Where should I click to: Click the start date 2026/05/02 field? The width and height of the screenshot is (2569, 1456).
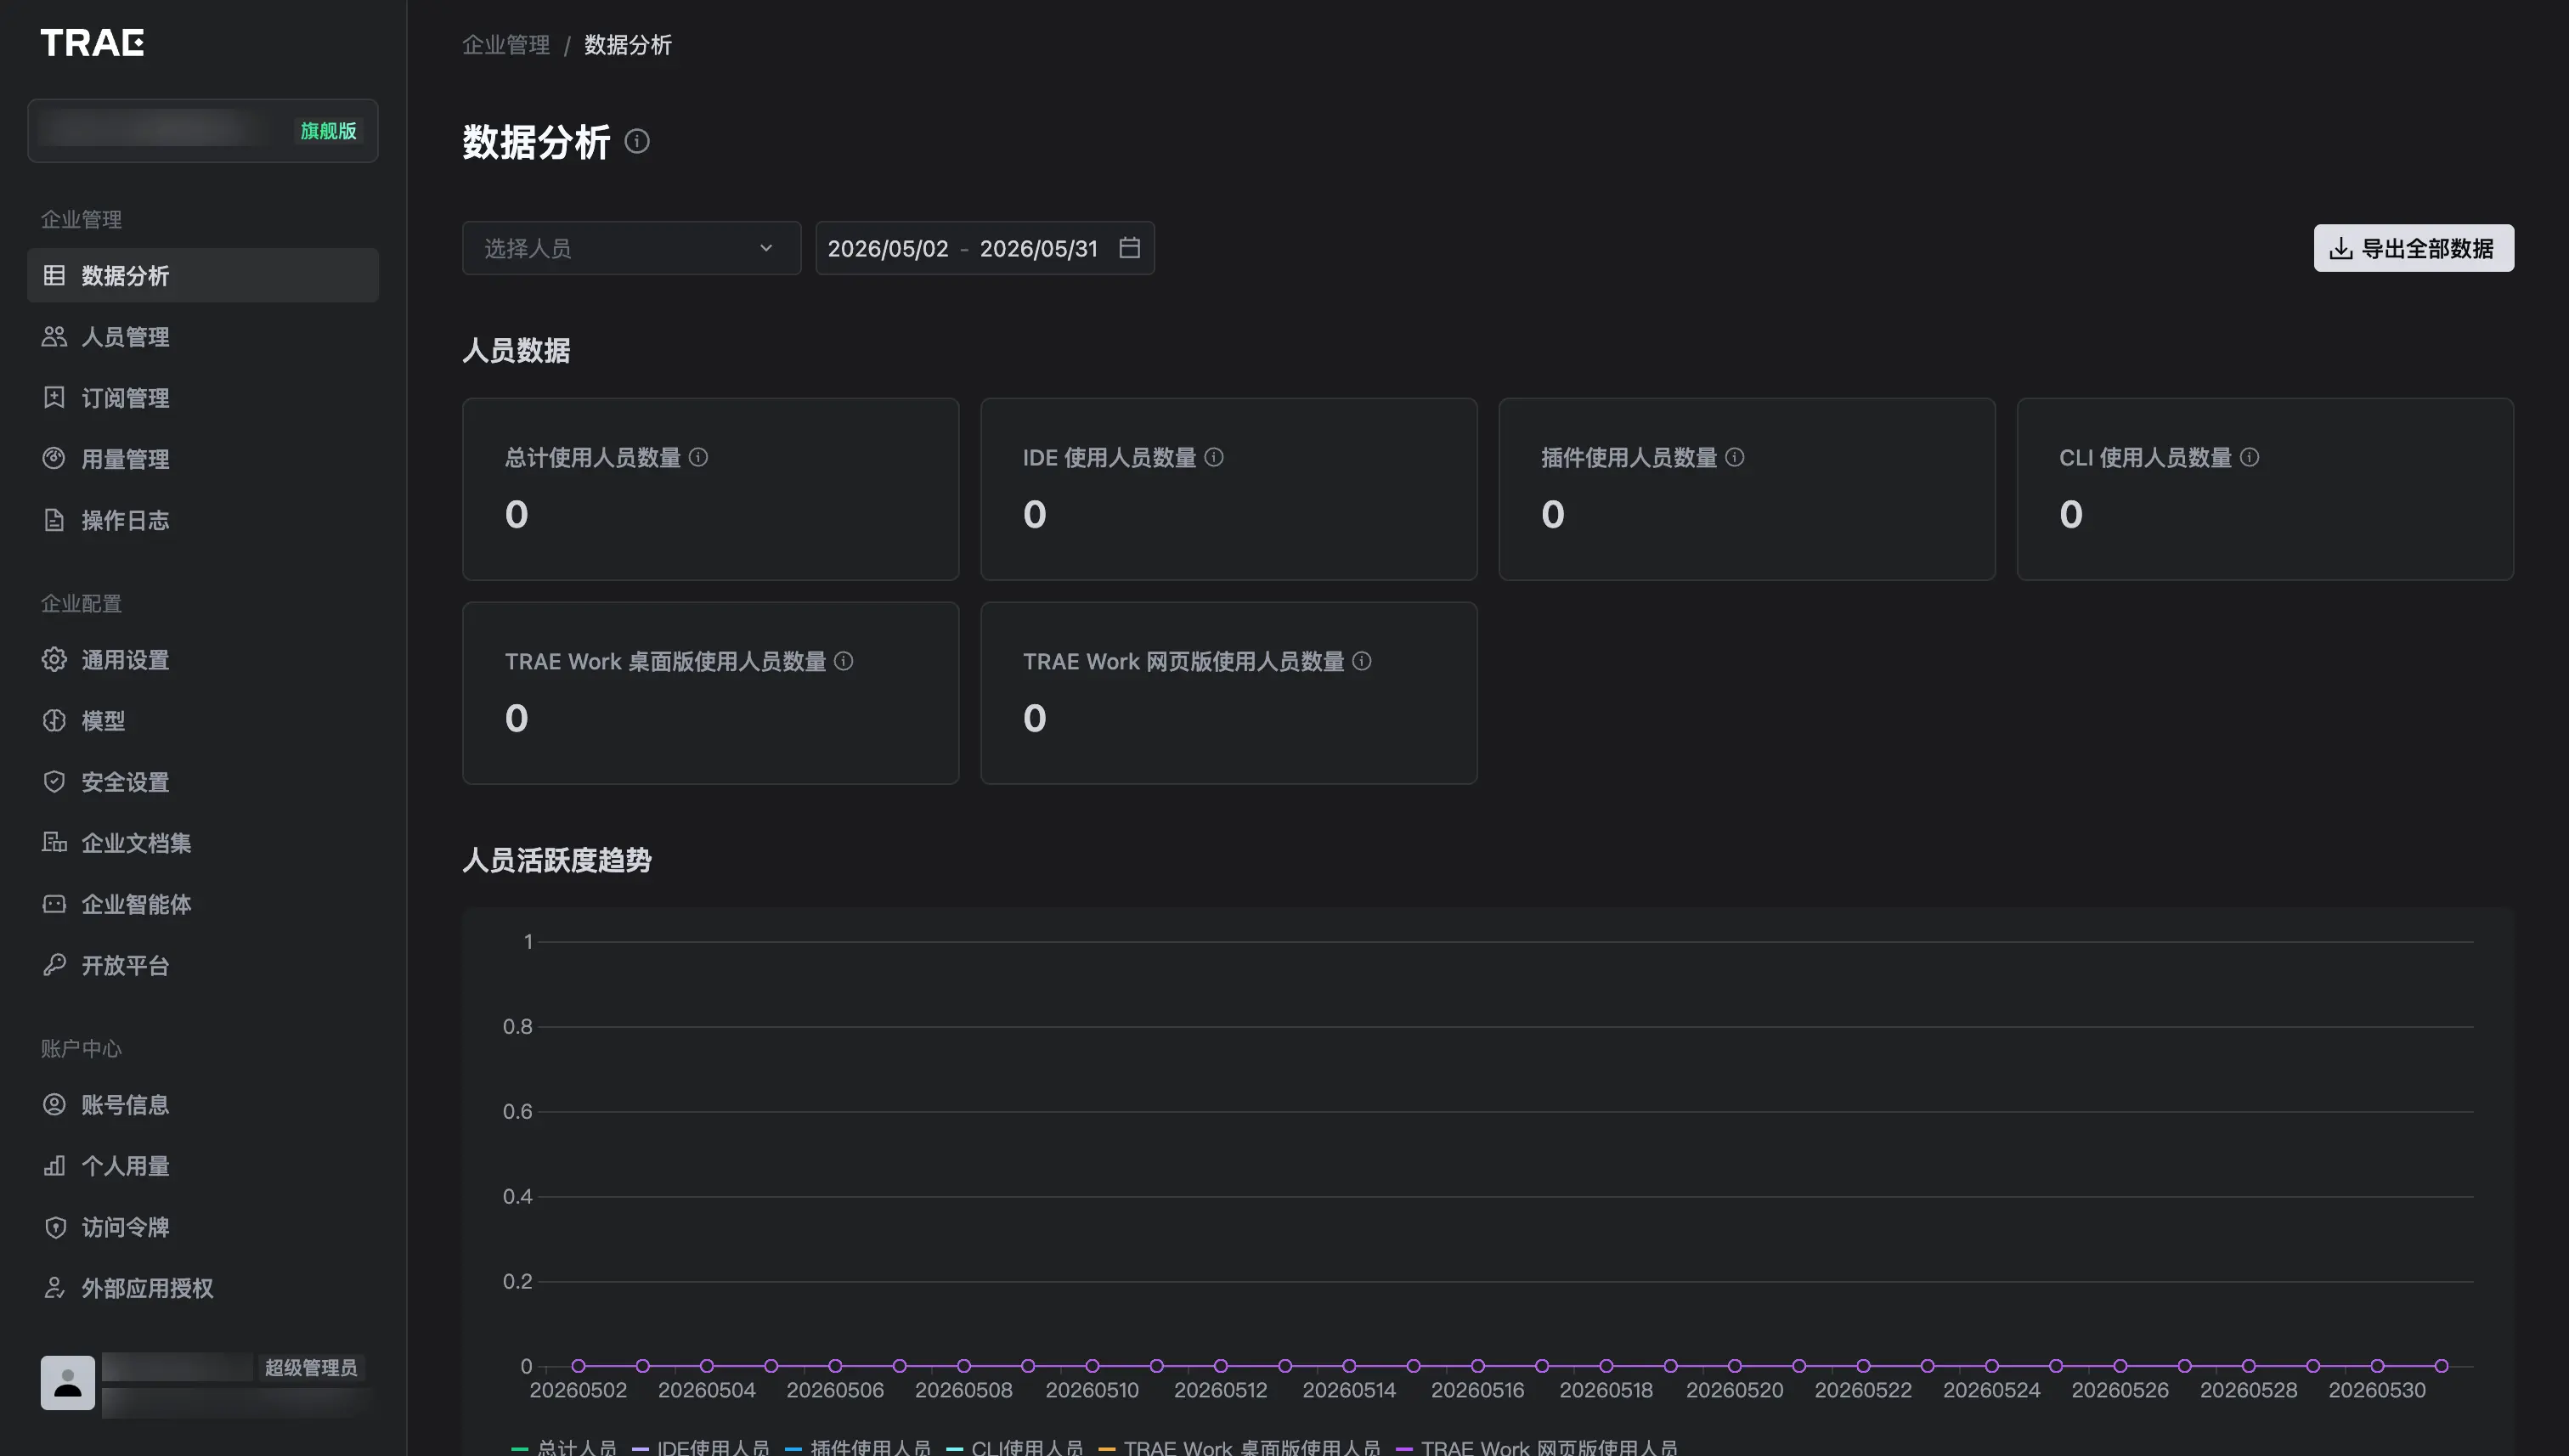[888, 248]
